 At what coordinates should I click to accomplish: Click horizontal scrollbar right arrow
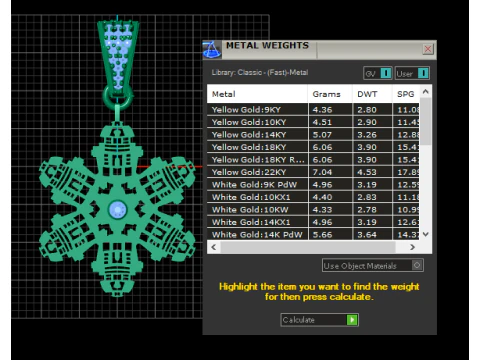click(x=413, y=247)
